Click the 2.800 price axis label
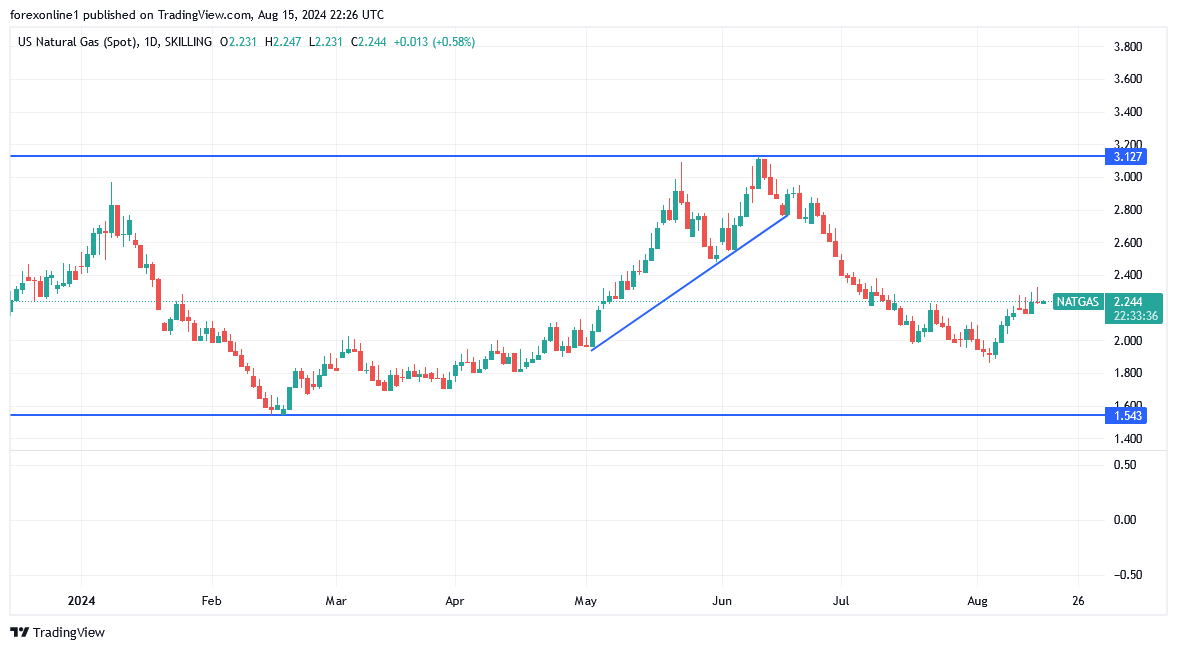This screenshot has width=1177, height=650. coord(1127,209)
